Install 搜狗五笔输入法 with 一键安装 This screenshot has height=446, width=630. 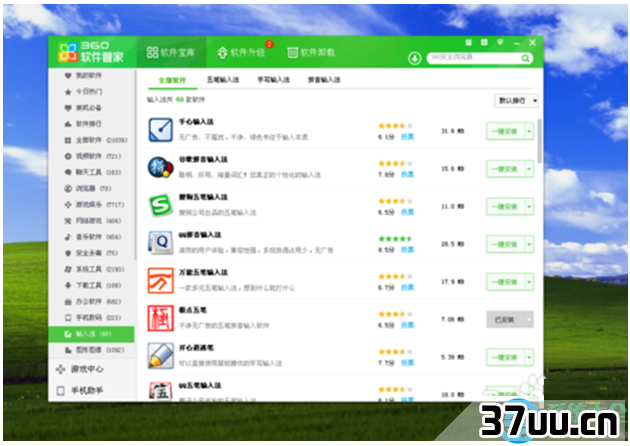pos(505,207)
